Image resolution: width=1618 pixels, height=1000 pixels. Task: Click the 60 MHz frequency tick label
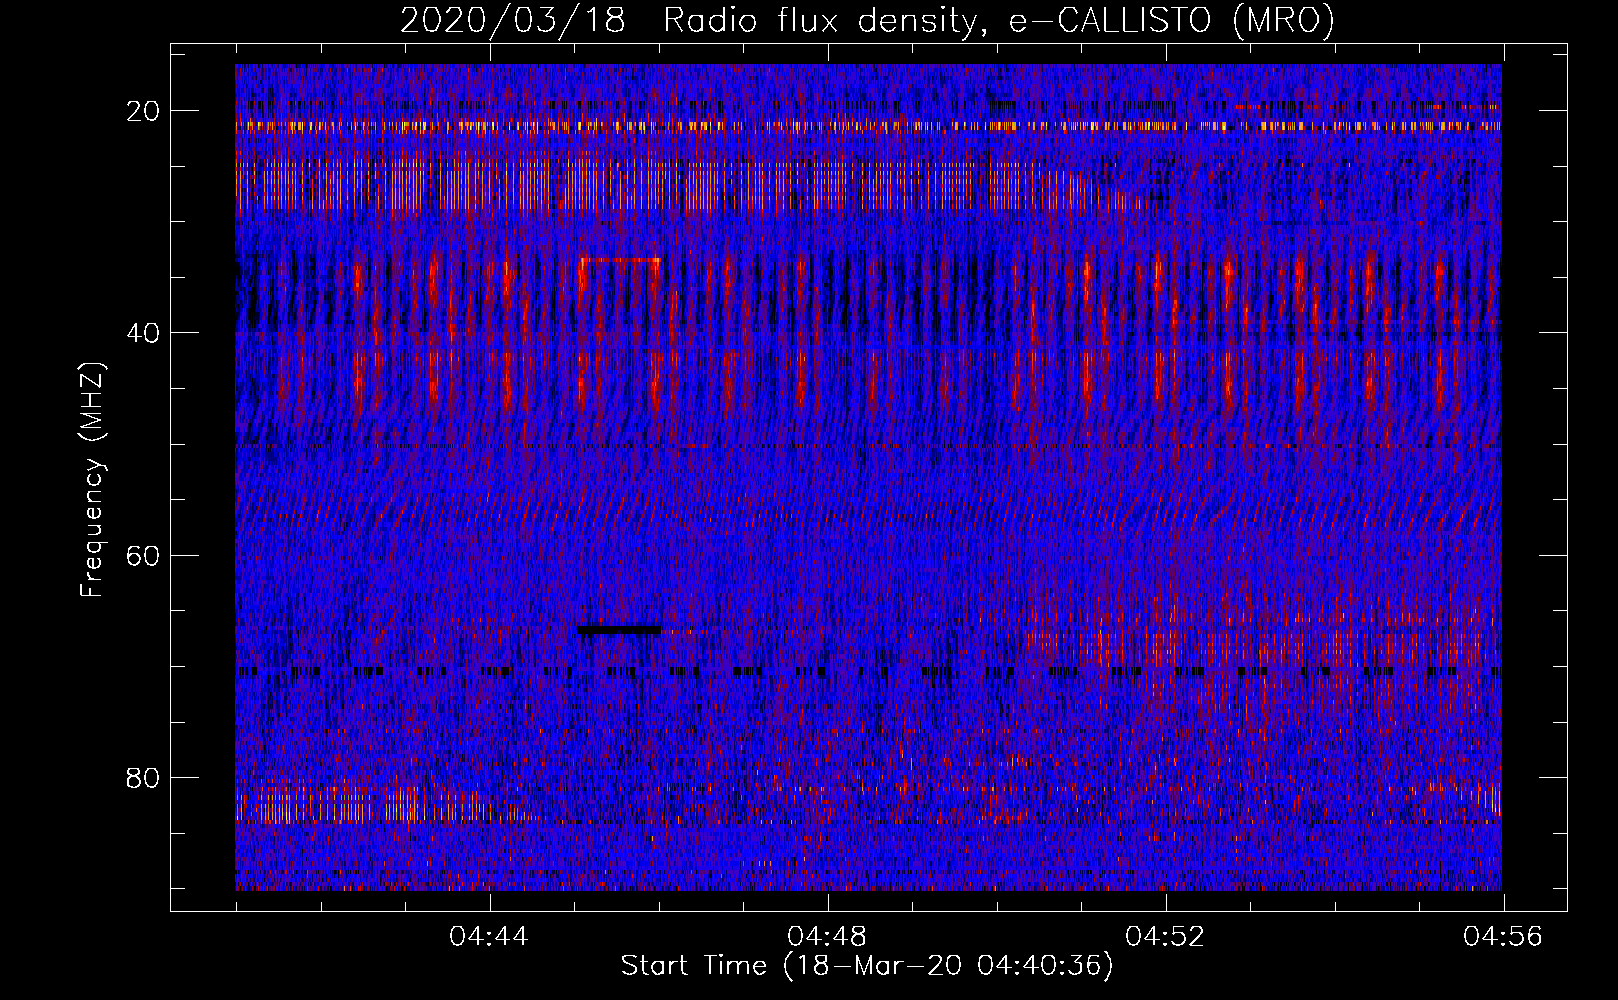tap(143, 555)
